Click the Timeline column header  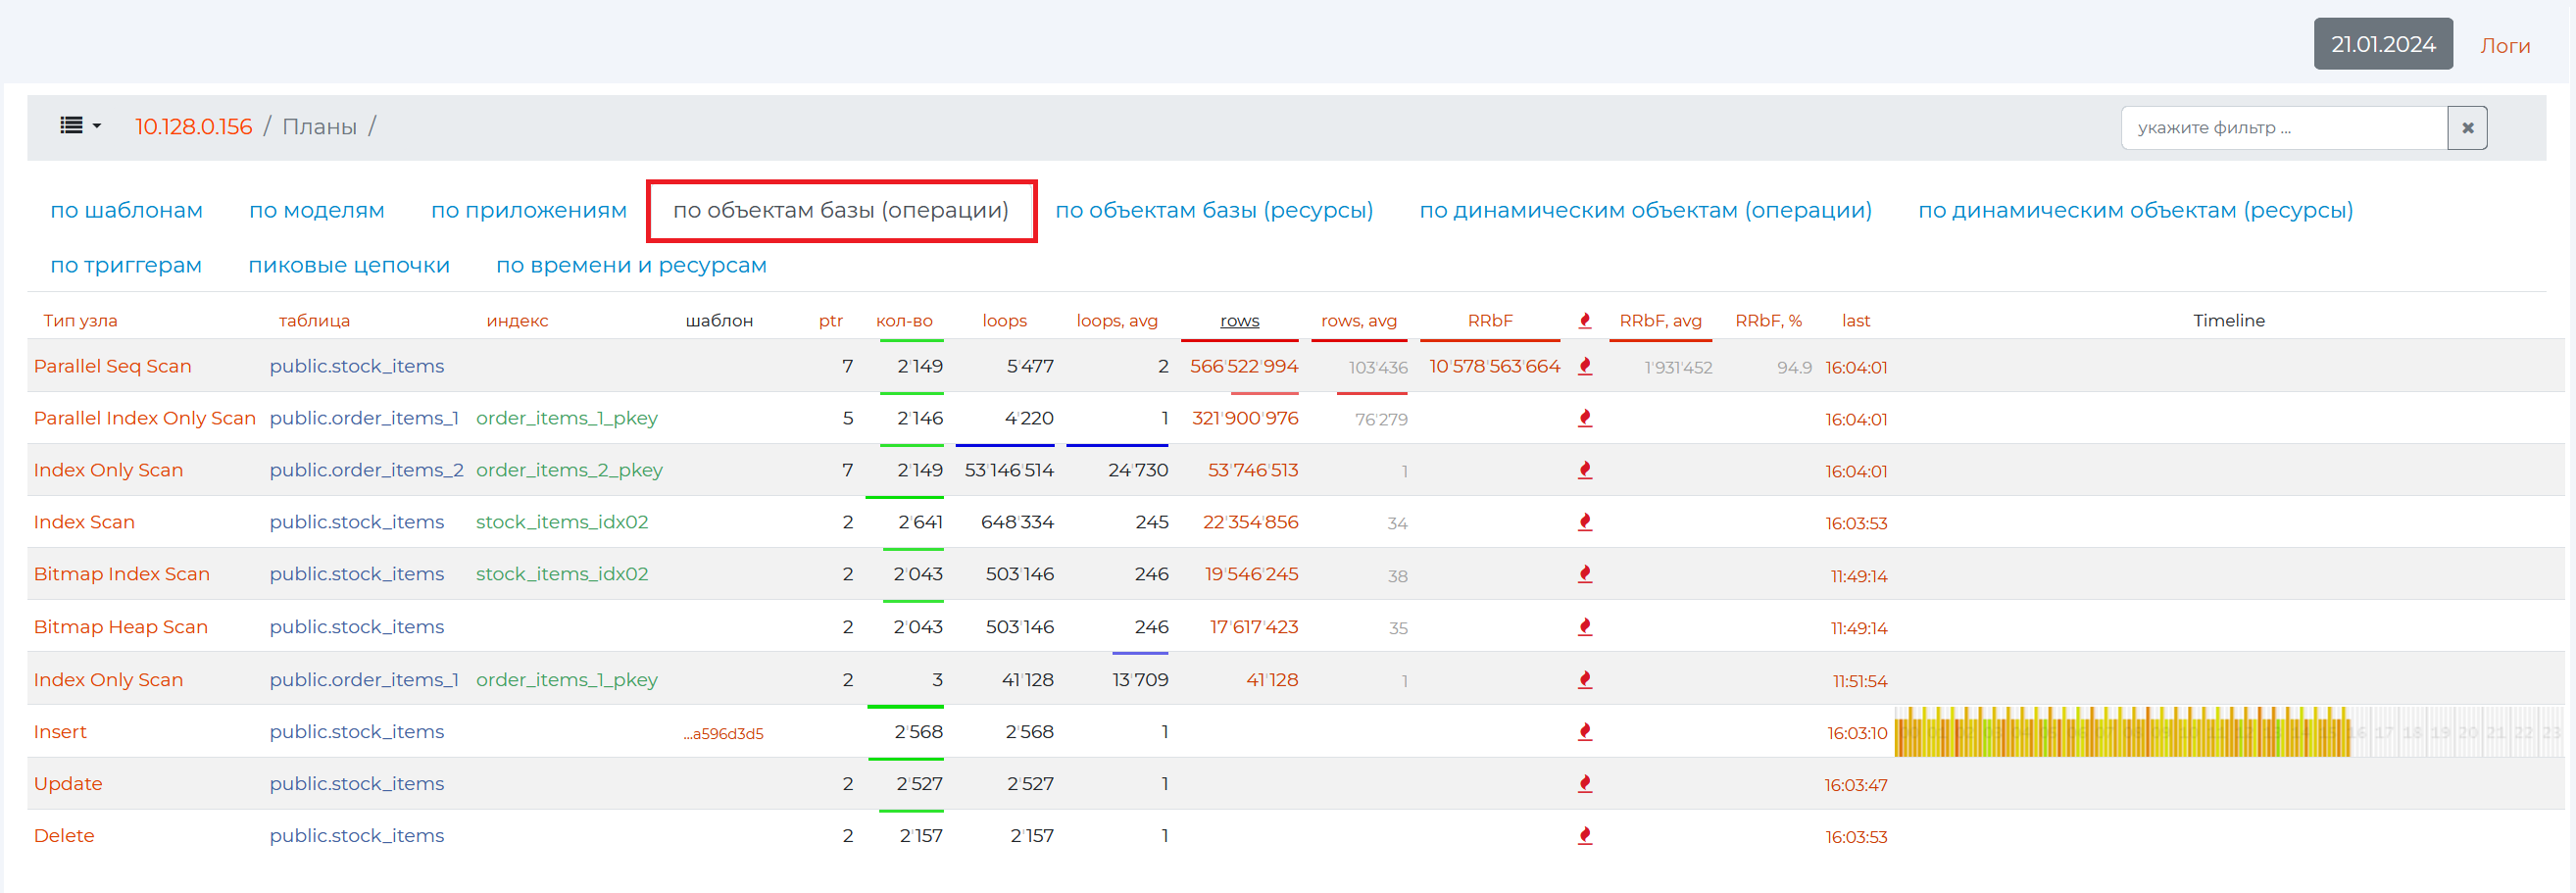[x=2228, y=321]
